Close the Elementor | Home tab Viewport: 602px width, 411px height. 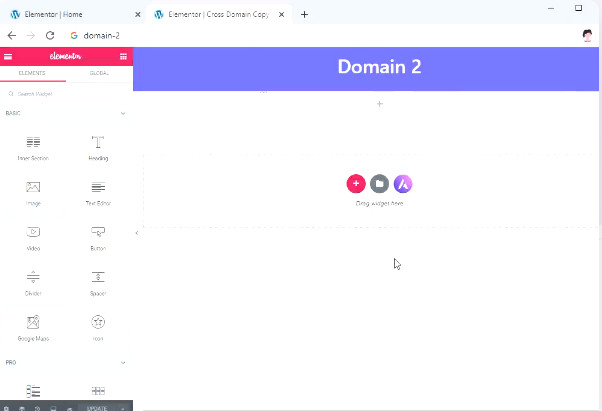(x=138, y=15)
